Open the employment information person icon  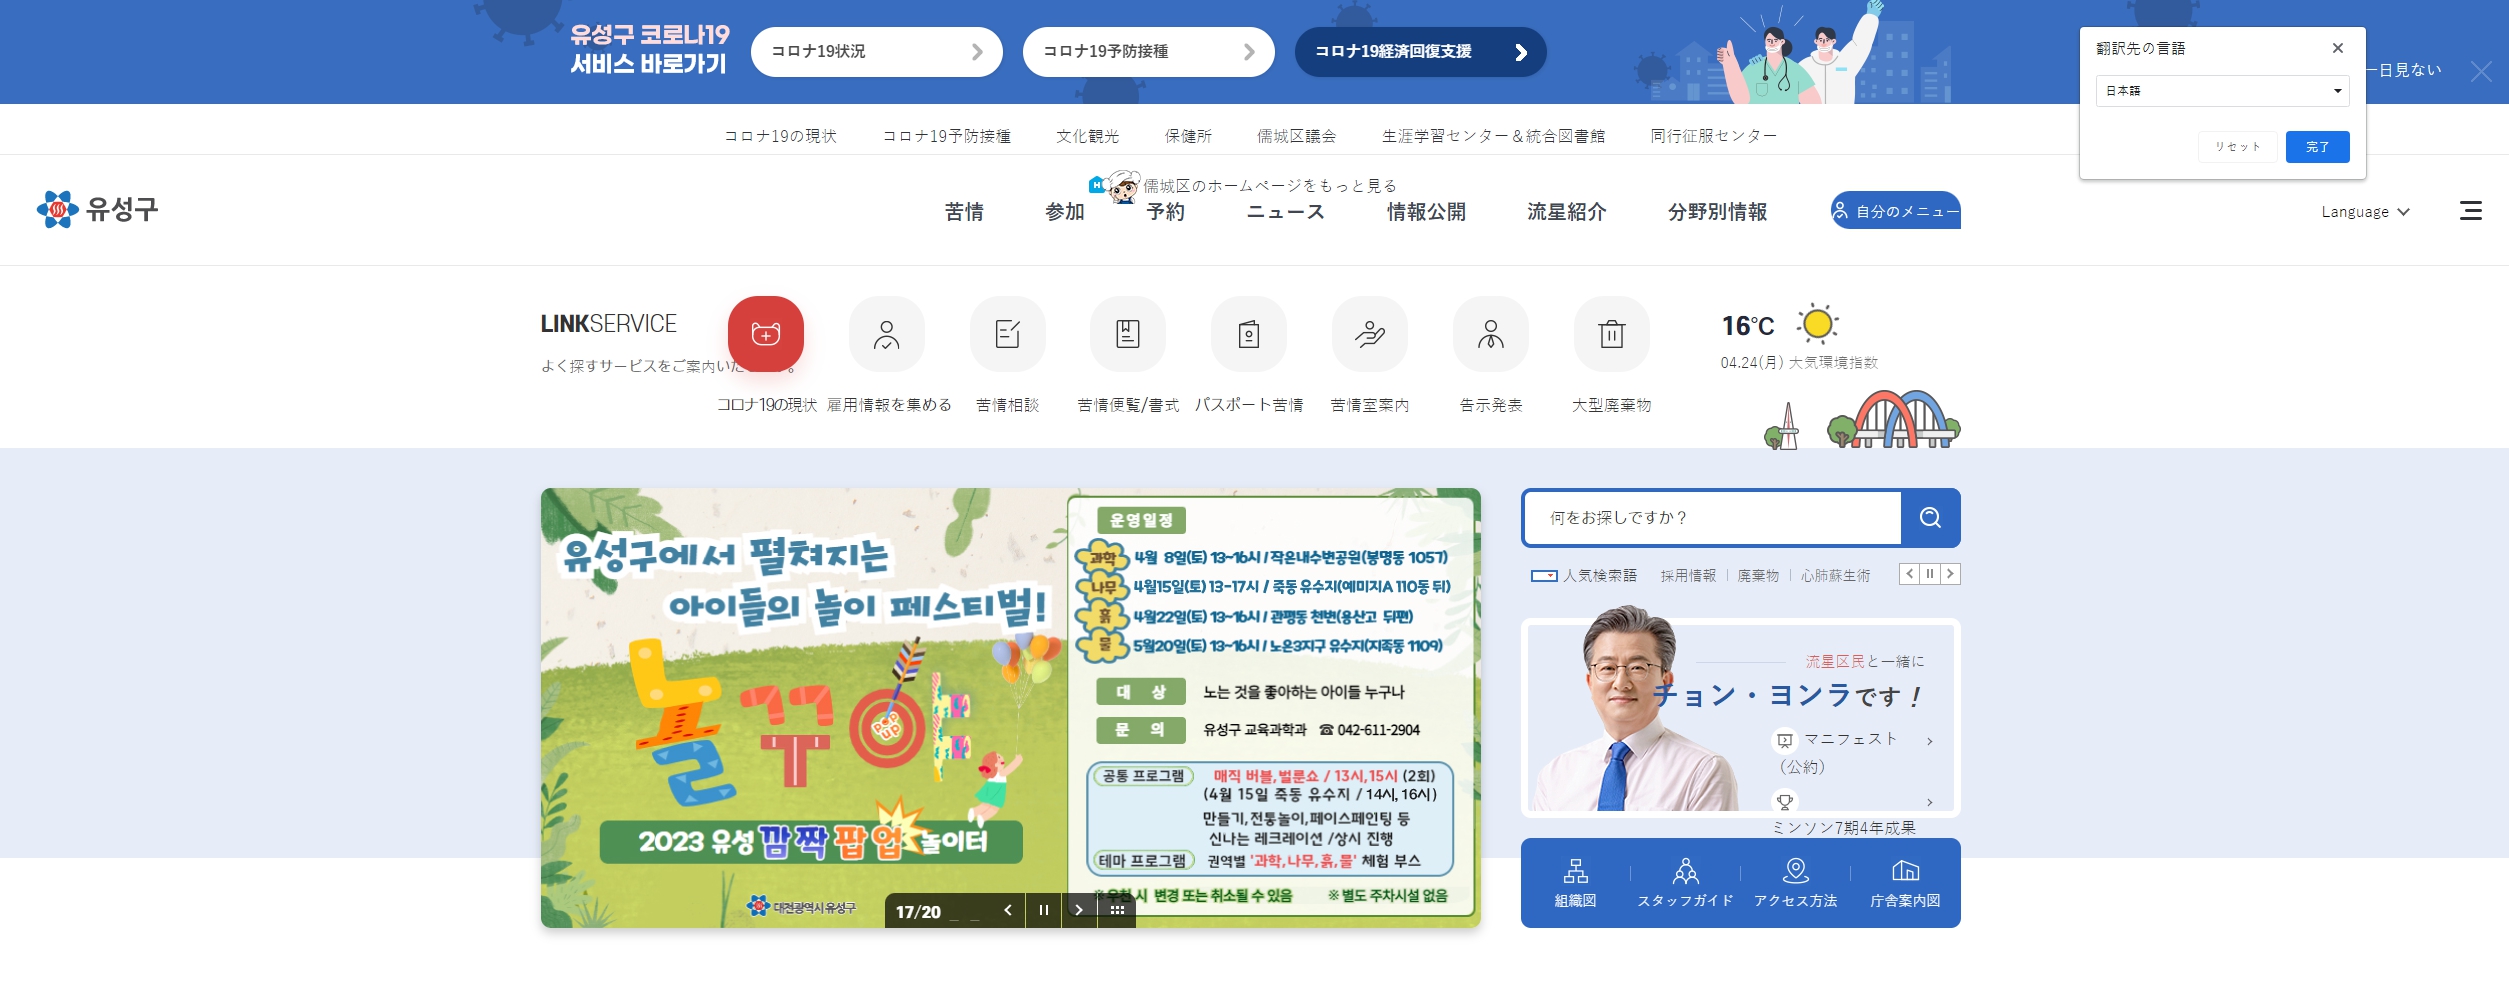(886, 334)
